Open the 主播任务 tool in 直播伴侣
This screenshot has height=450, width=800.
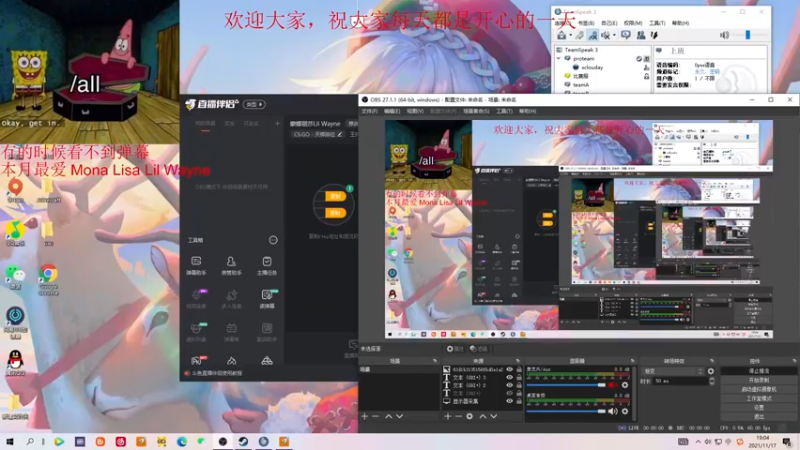click(267, 266)
